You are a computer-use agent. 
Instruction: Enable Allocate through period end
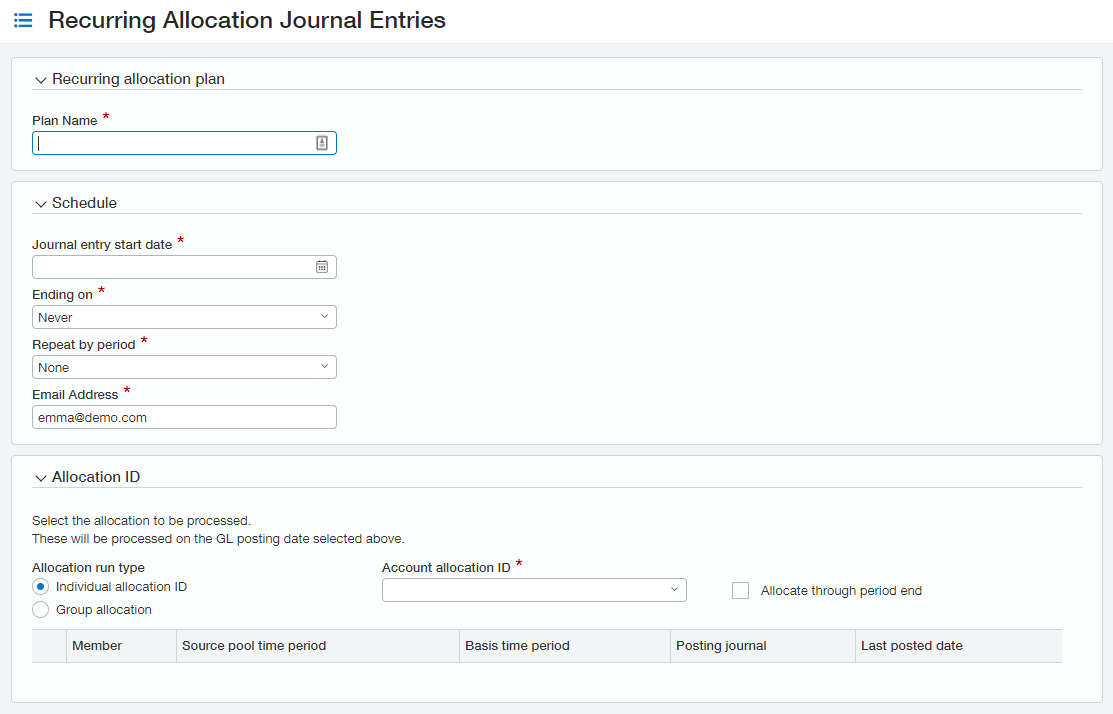(x=740, y=590)
